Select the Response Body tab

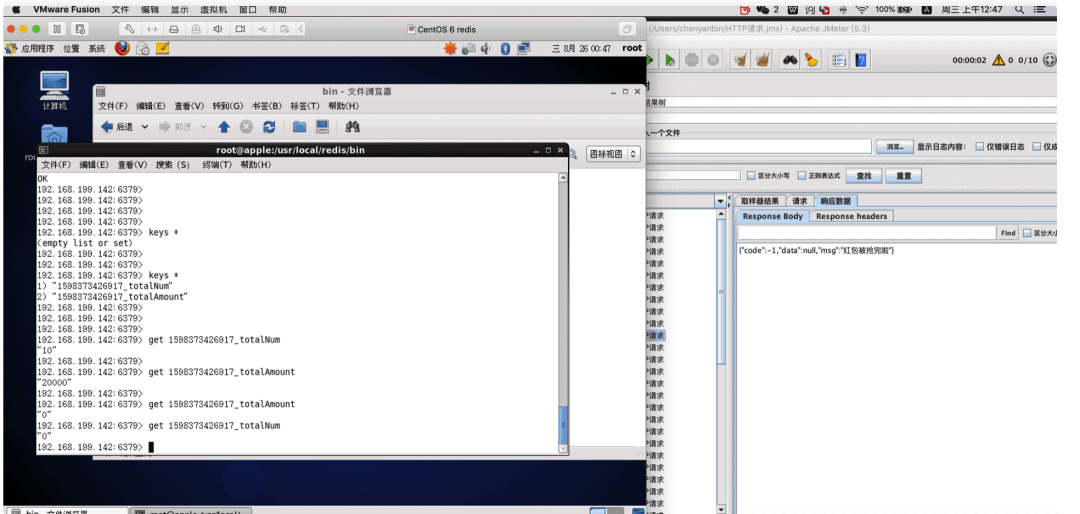(772, 216)
